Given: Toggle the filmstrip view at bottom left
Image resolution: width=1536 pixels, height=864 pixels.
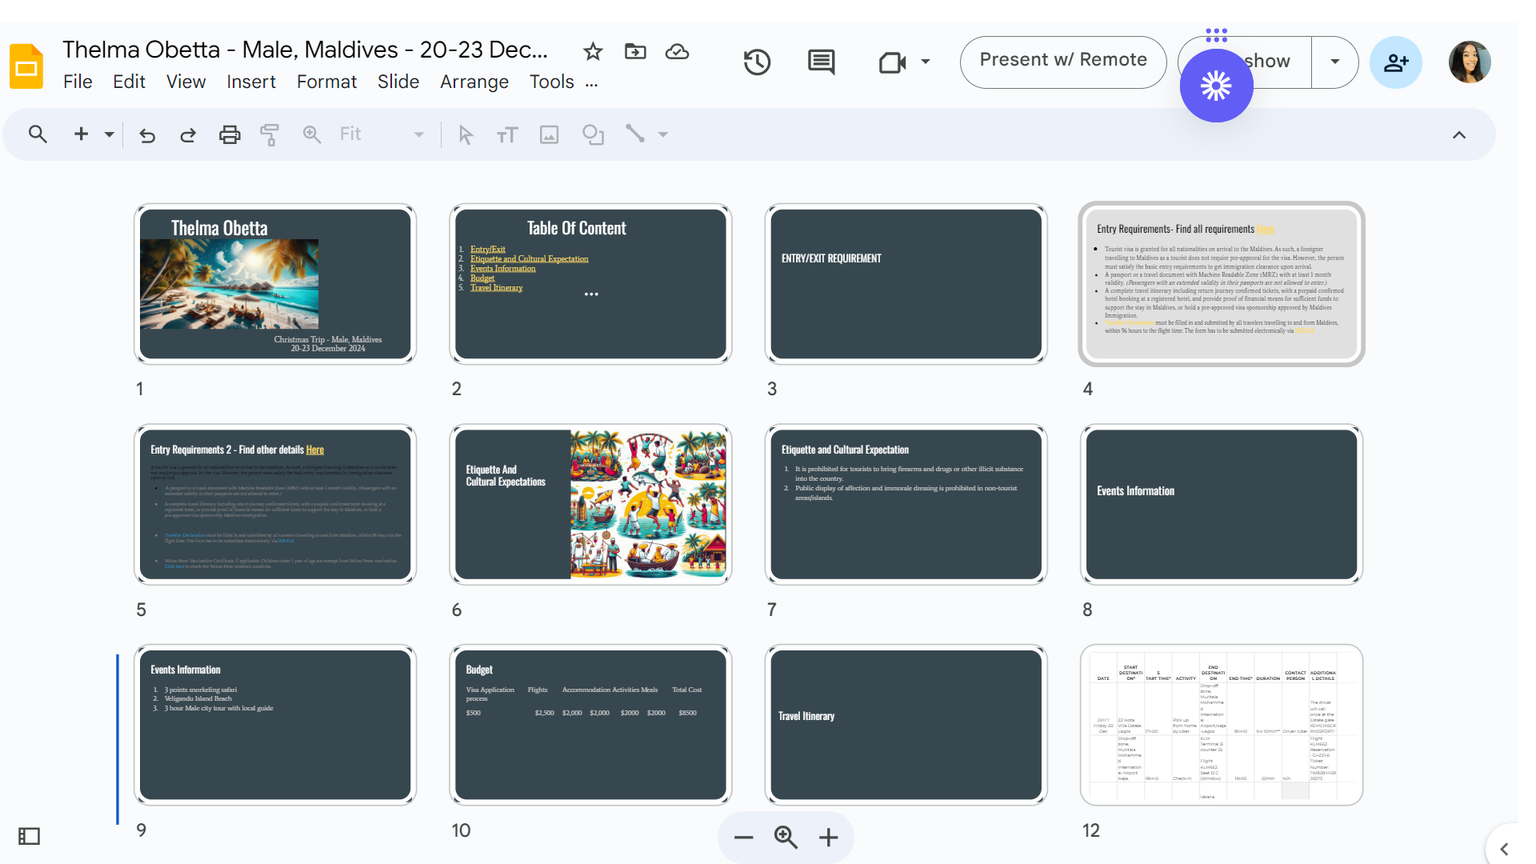Looking at the screenshot, I should pos(29,836).
